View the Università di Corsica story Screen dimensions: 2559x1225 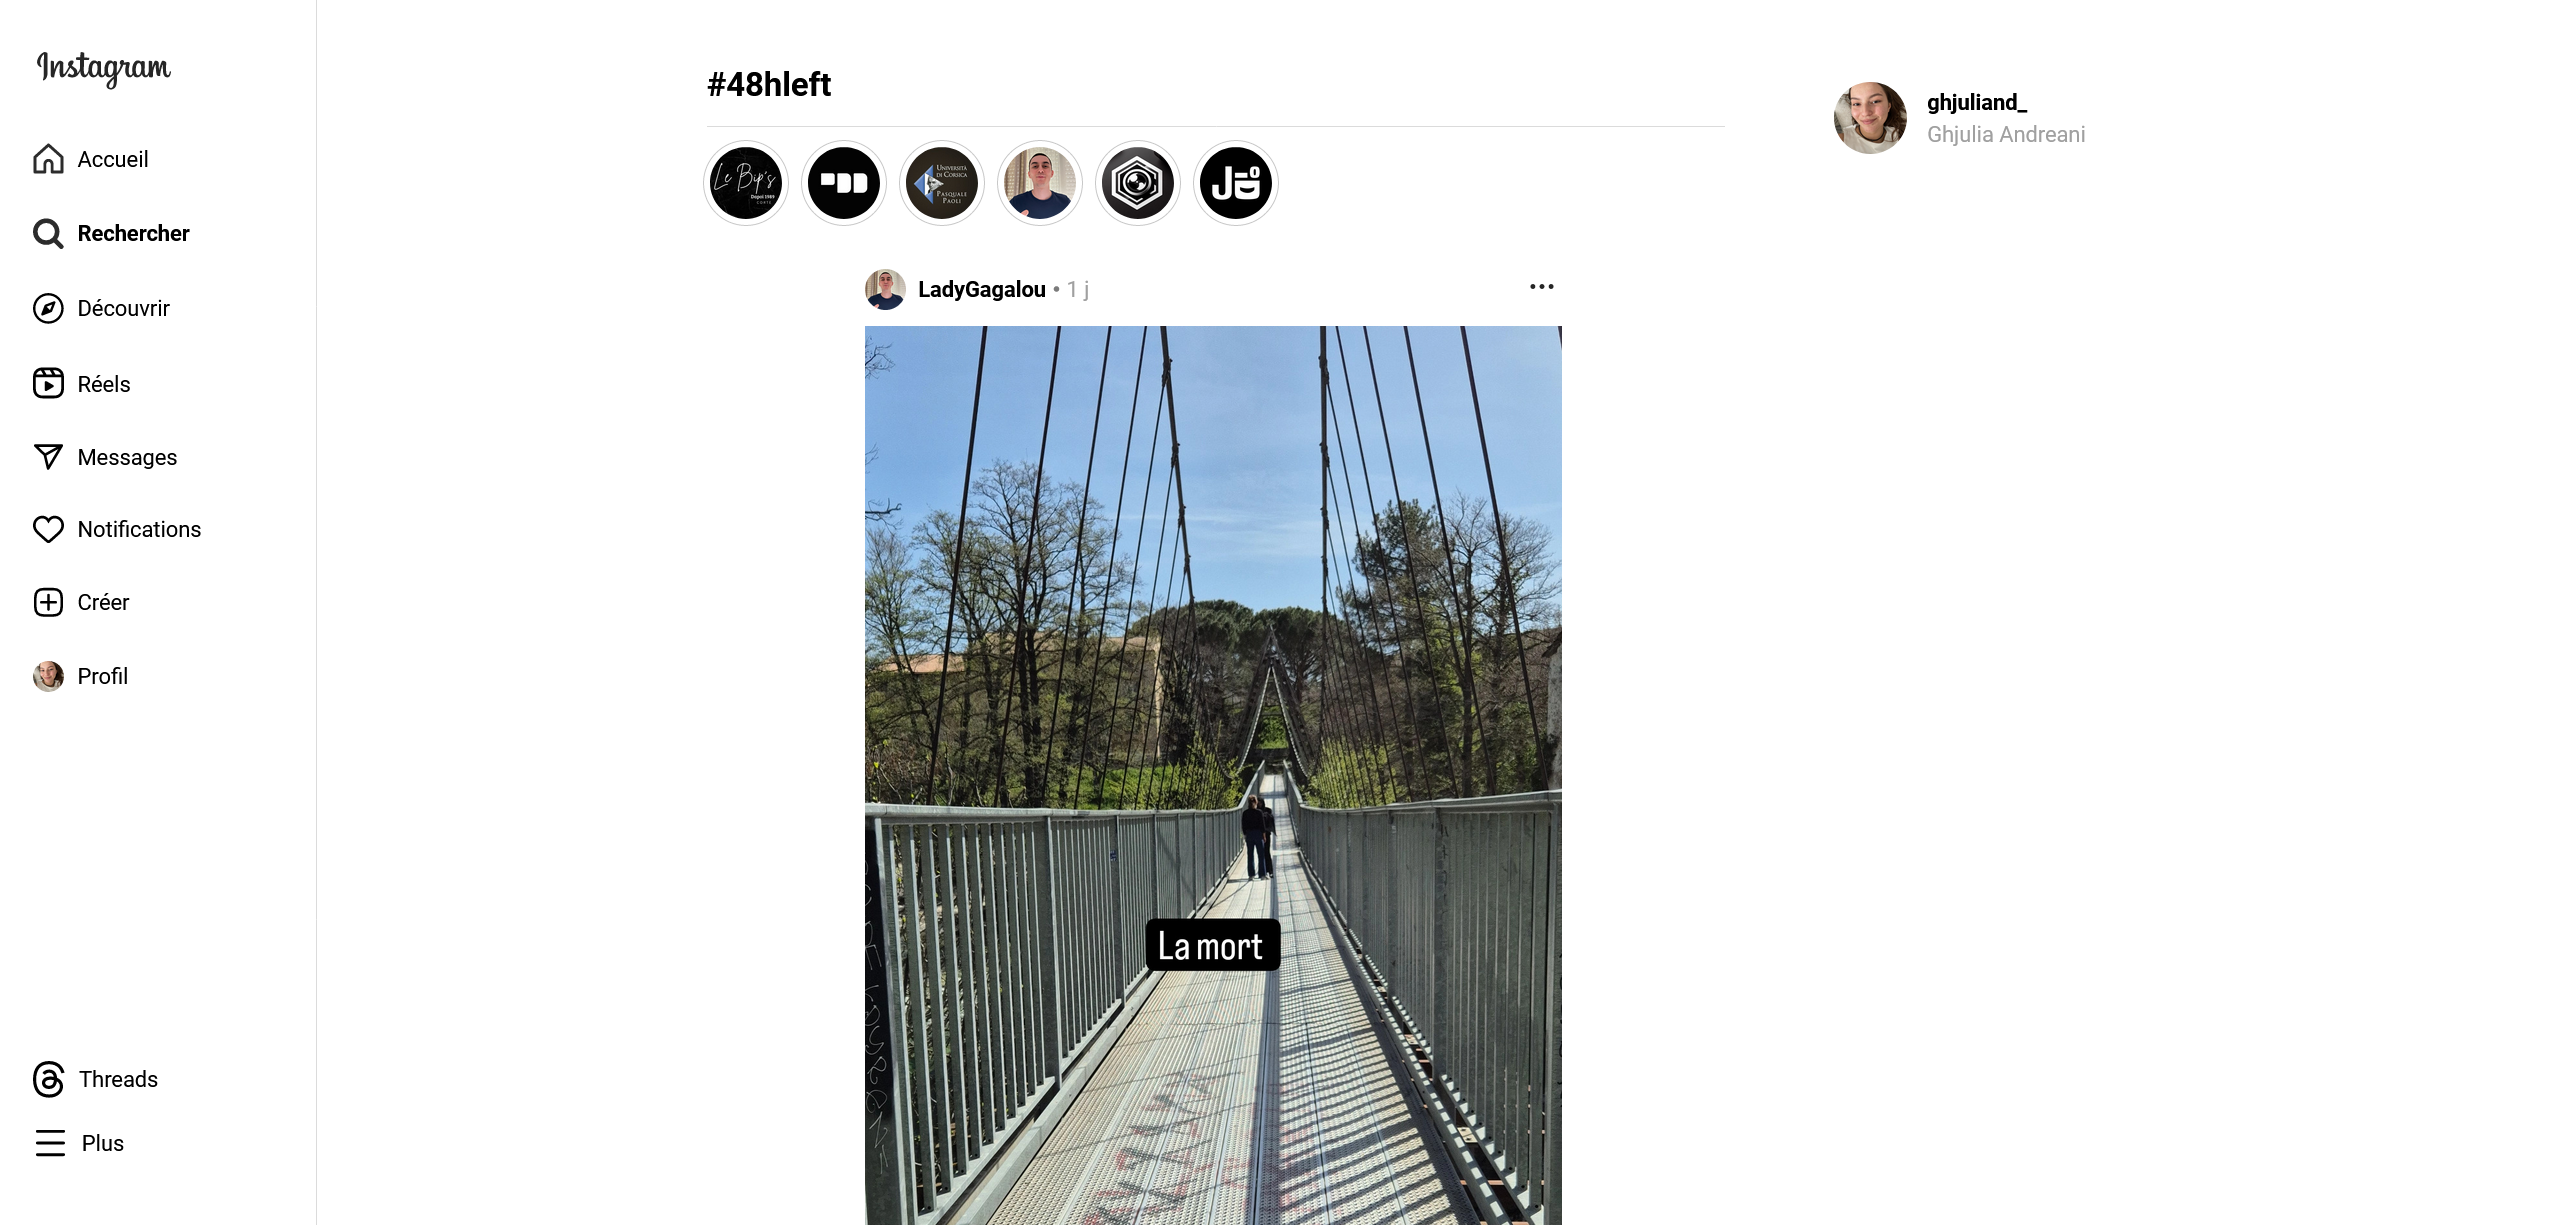(x=941, y=183)
